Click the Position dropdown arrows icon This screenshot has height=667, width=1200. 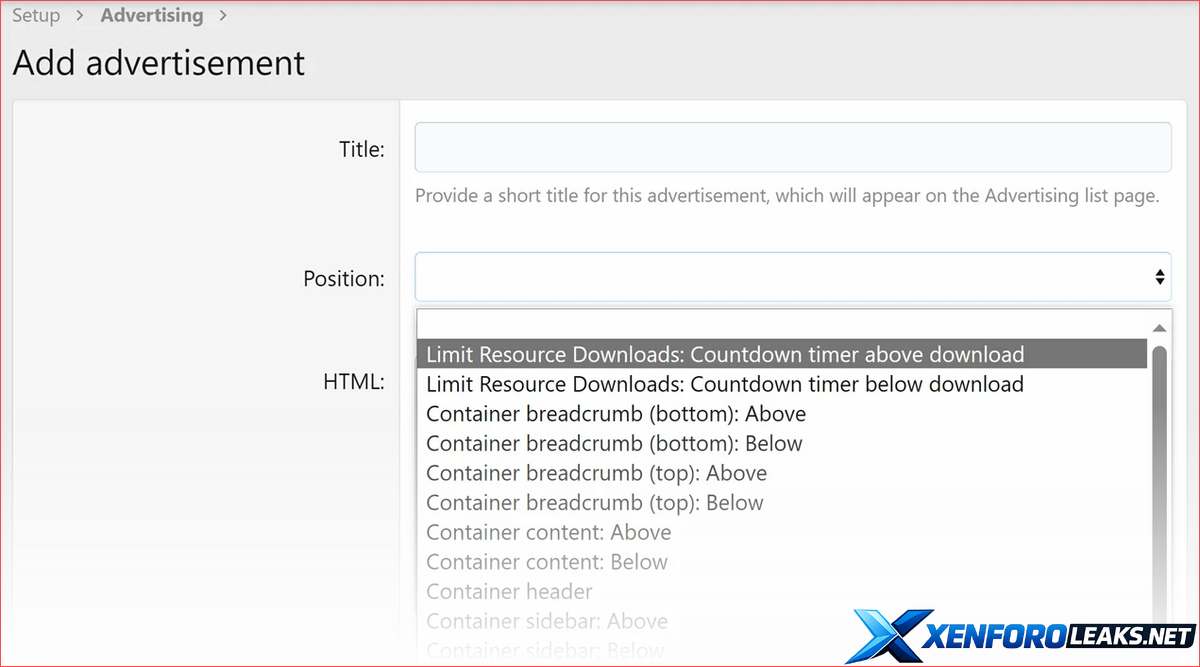(x=1159, y=277)
